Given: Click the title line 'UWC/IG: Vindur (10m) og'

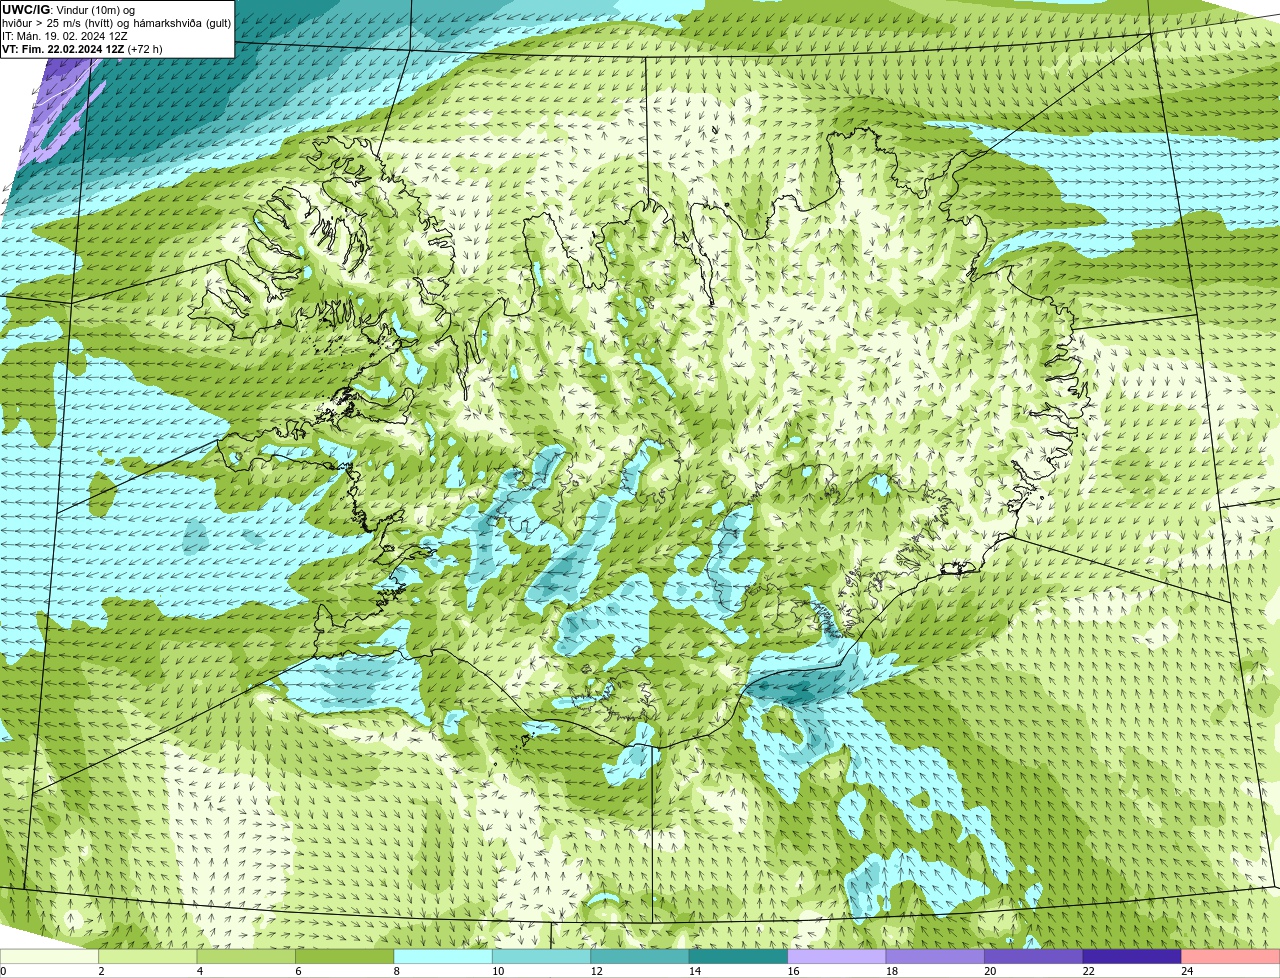Looking at the screenshot, I should [x=68, y=9].
